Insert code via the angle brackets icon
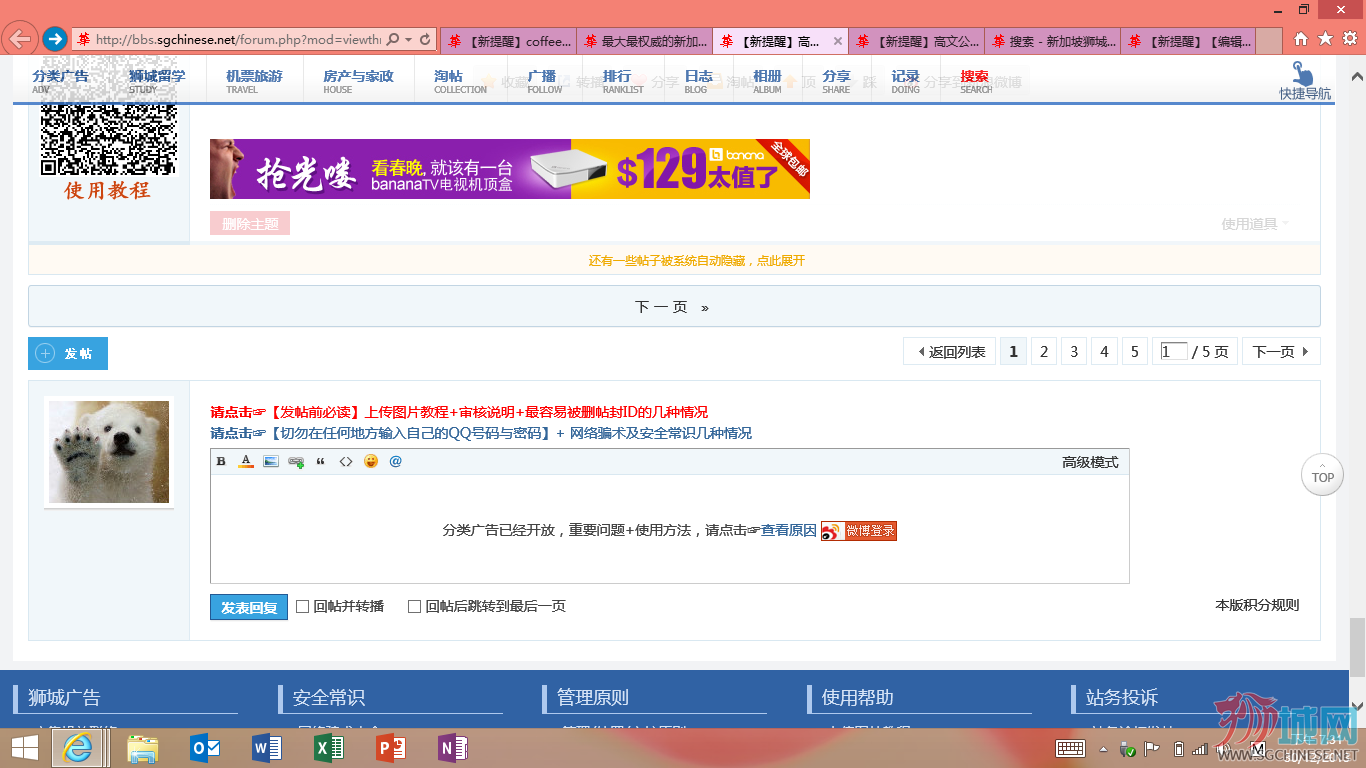The image size is (1366, 768). pyautogui.click(x=346, y=461)
